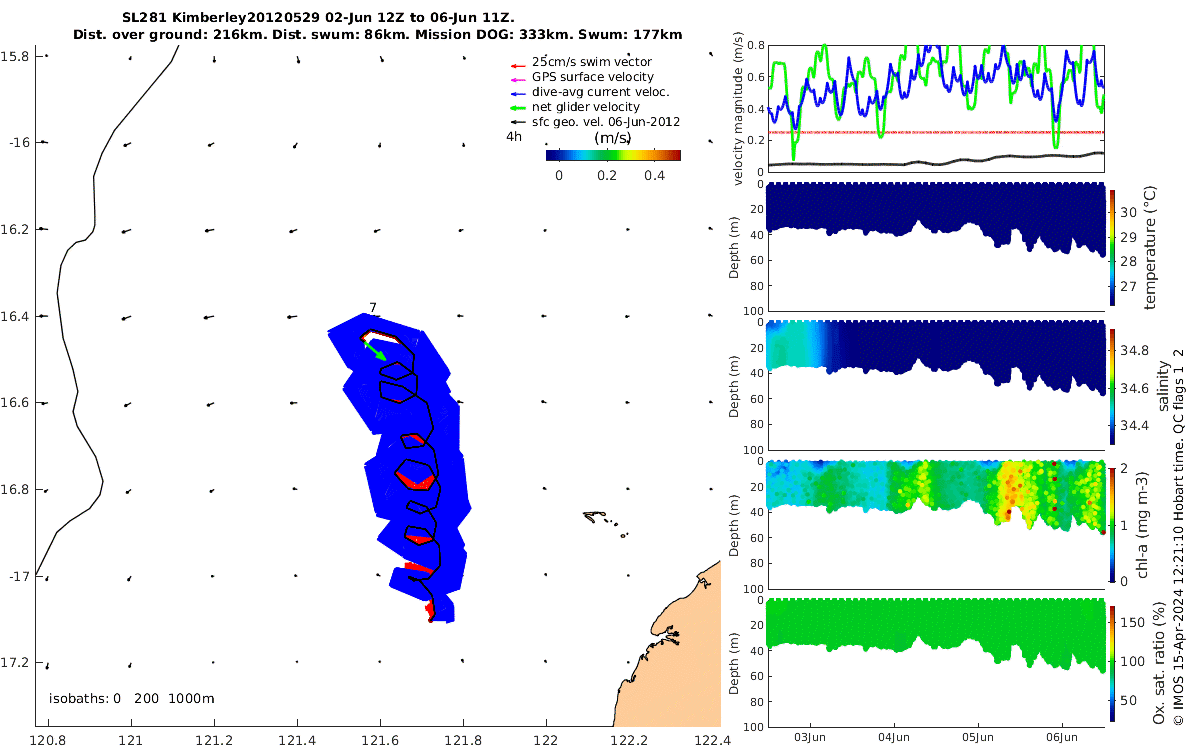Image resolution: width=1200 pixels, height=750 pixels.
Task: Click the '17.2' latitude tick label
Action: tap(15, 663)
